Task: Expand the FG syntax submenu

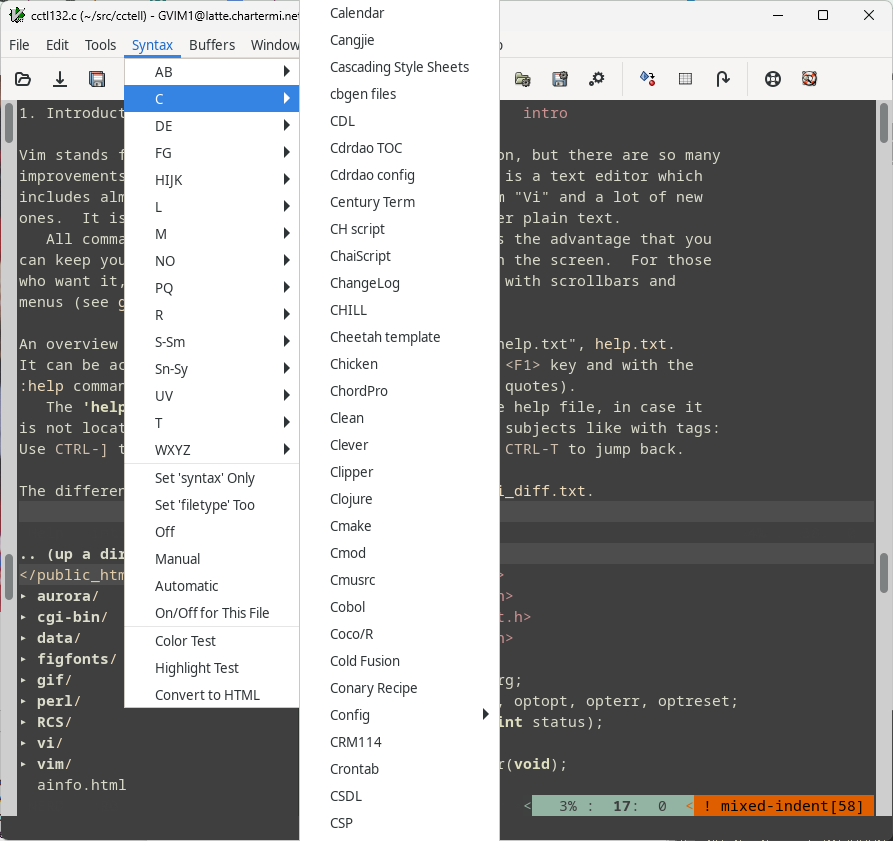Action: coord(211,153)
